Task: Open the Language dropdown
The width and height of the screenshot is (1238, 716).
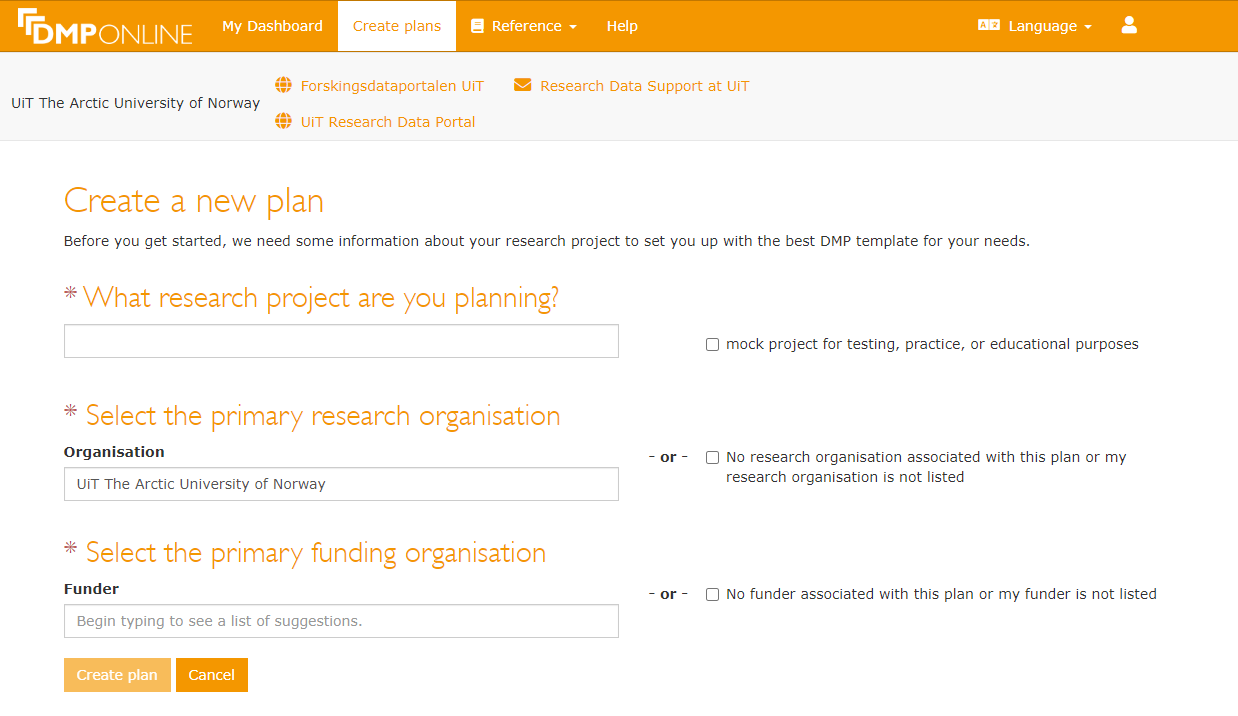Action: tap(1042, 26)
